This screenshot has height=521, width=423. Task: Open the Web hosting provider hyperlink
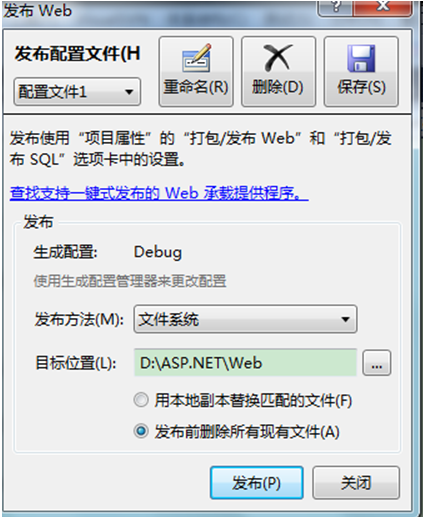159,193
